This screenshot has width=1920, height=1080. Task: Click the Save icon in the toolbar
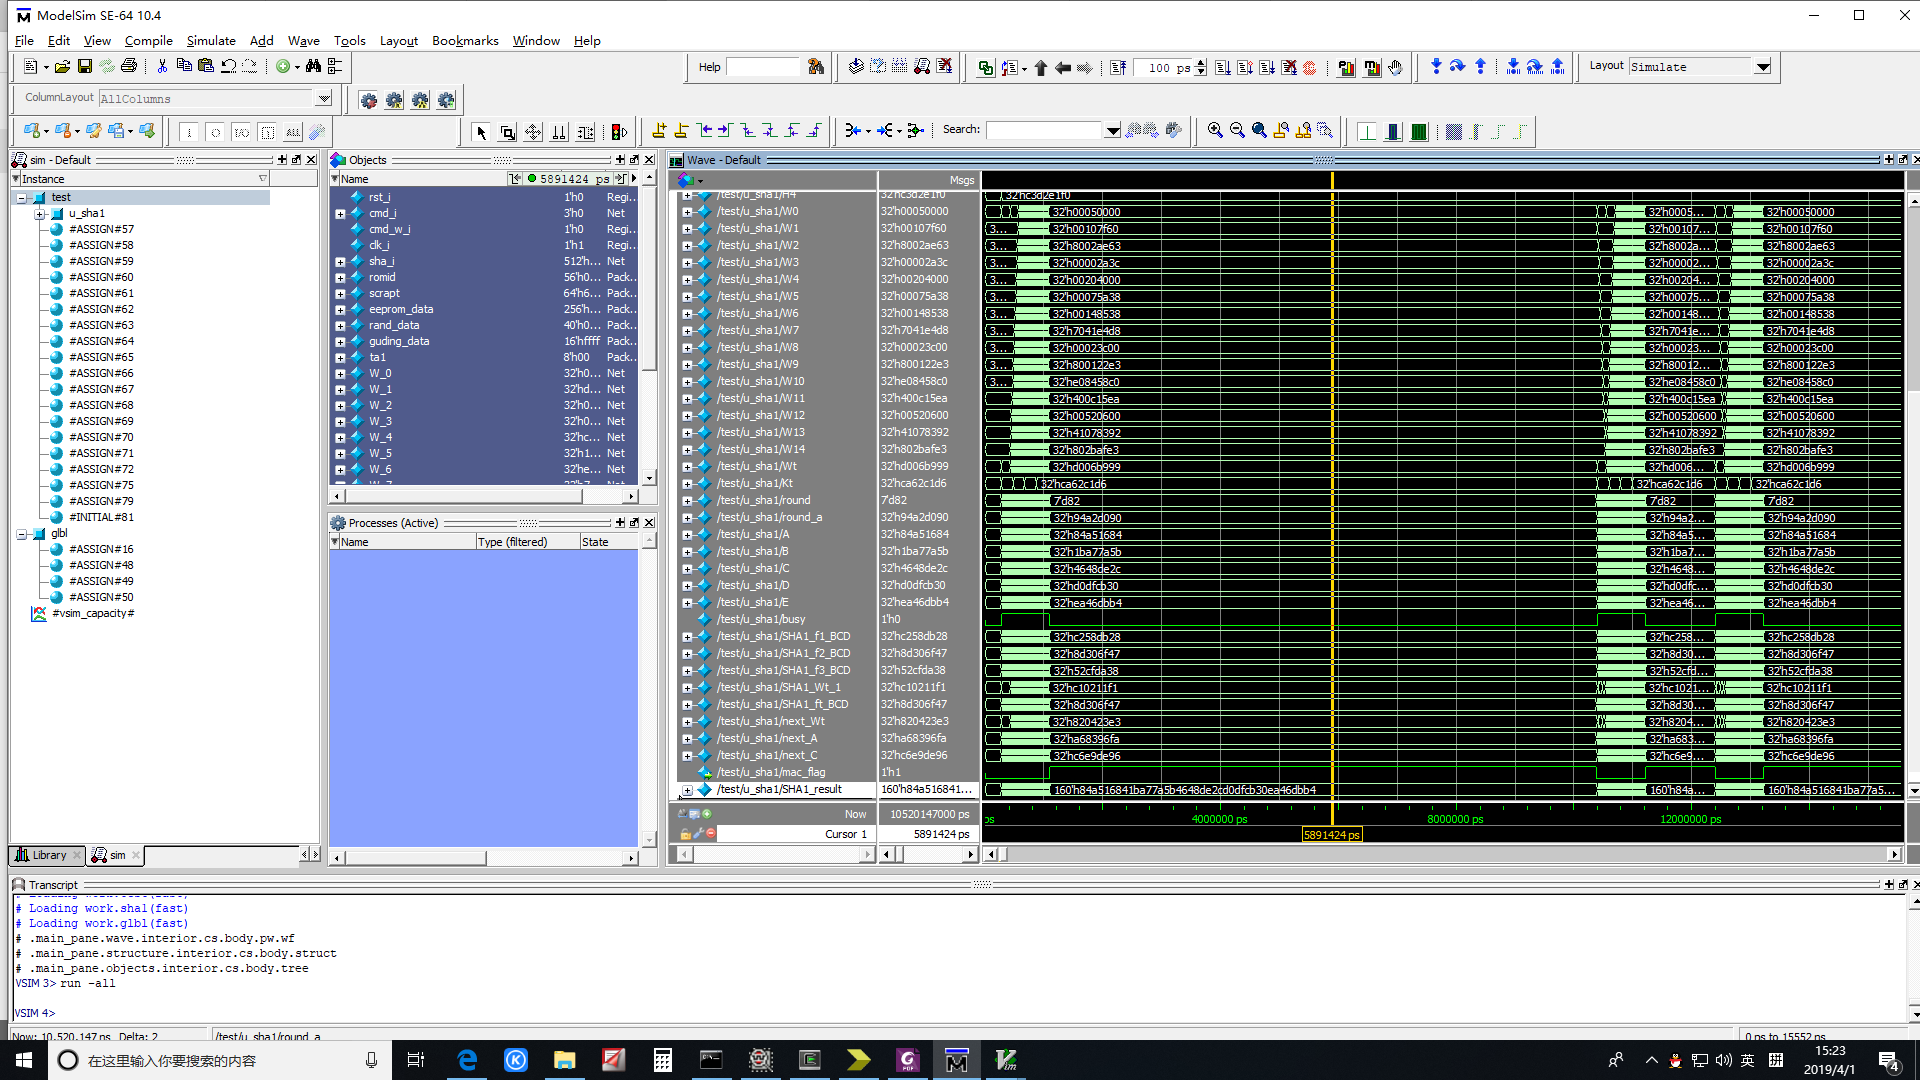[x=85, y=67]
